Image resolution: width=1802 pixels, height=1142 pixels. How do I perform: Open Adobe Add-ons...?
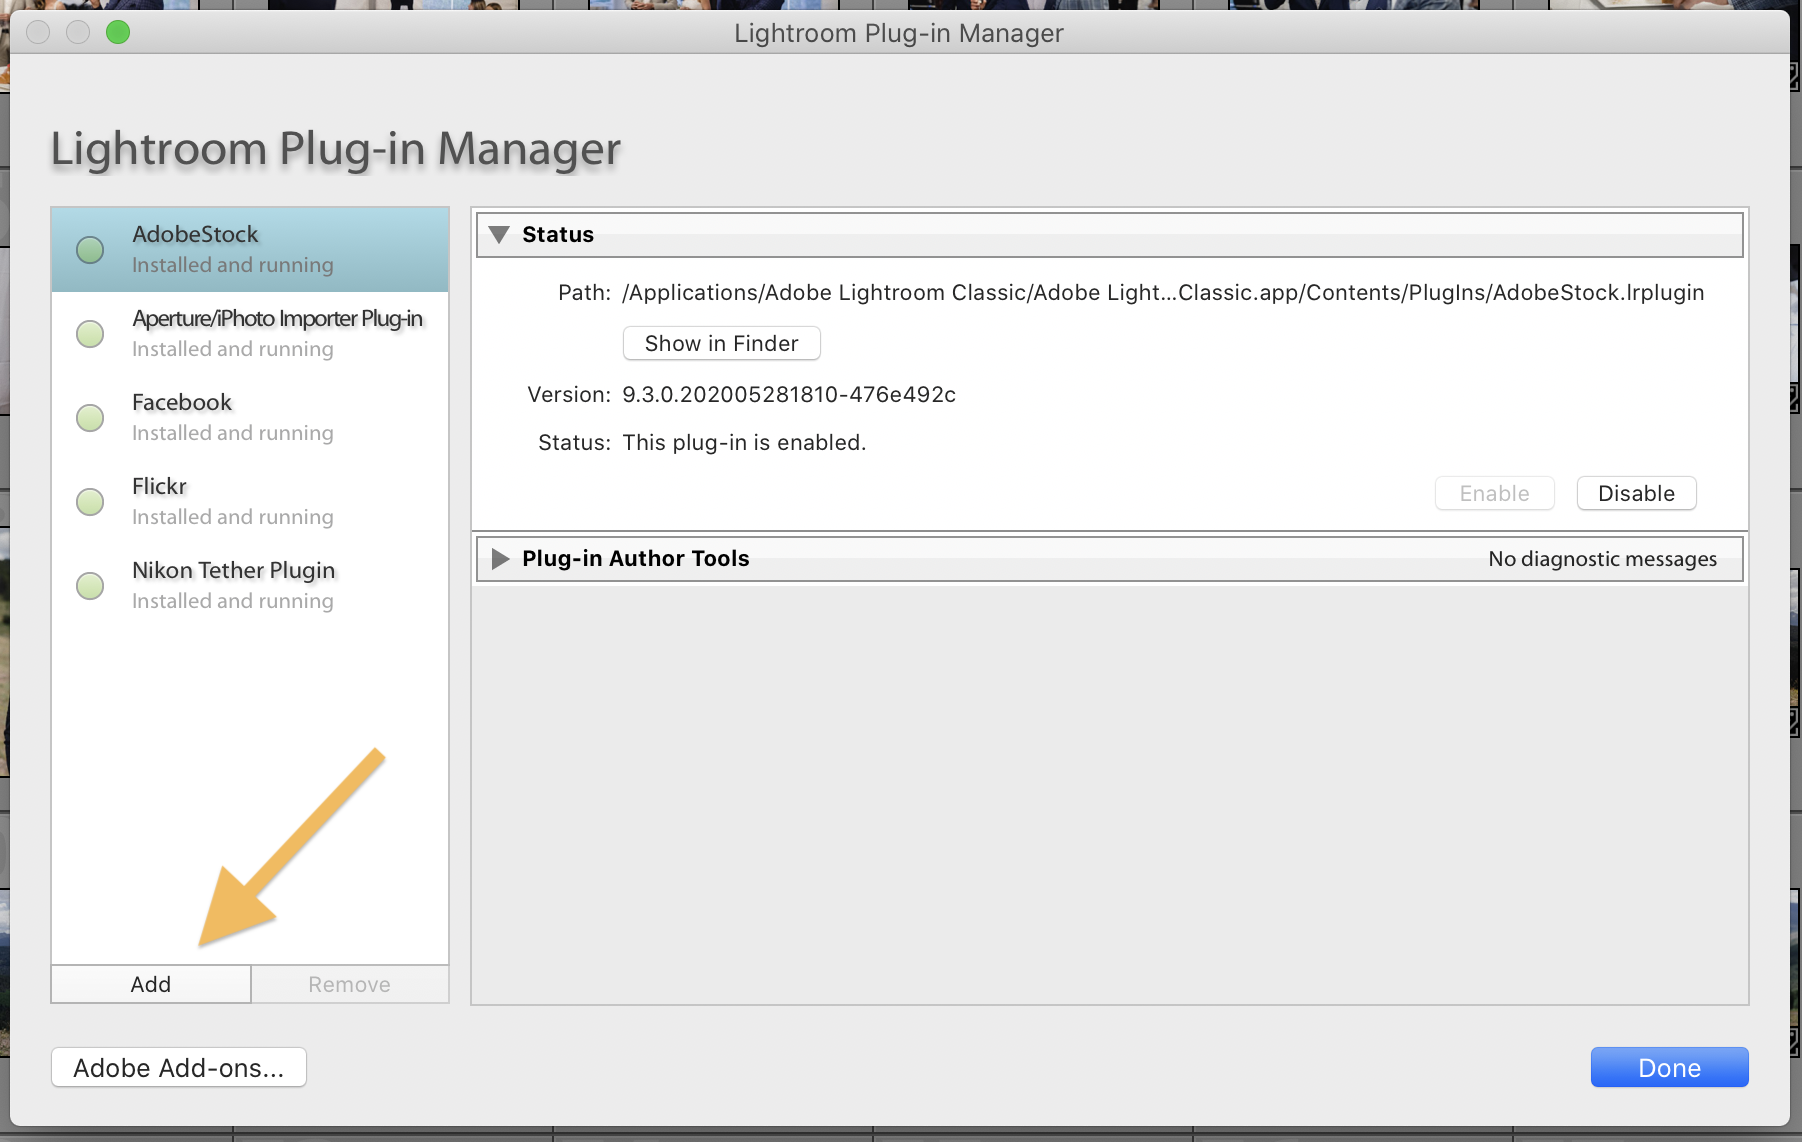pos(179,1067)
